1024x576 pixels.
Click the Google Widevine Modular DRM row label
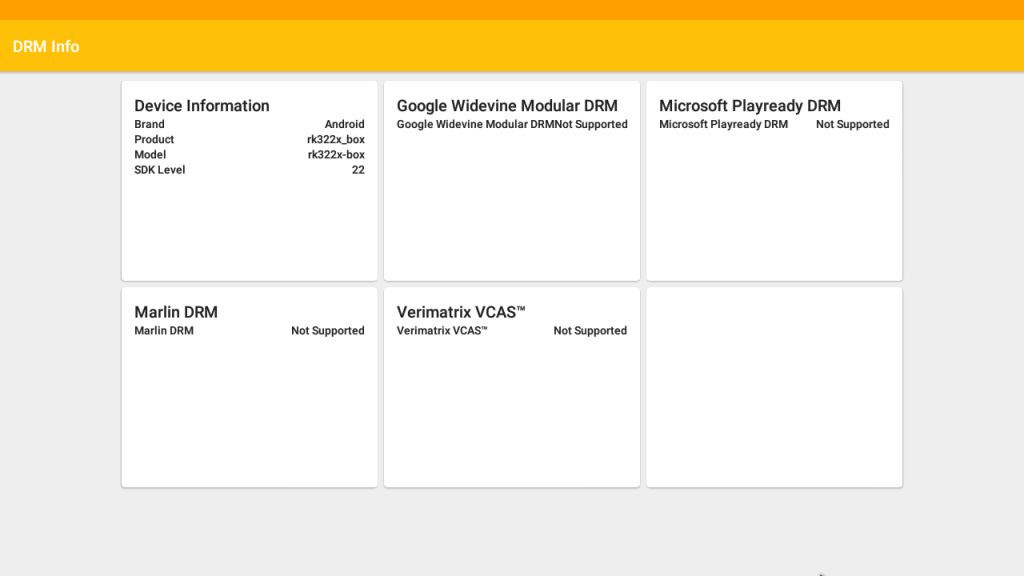click(x=475, y=124)
